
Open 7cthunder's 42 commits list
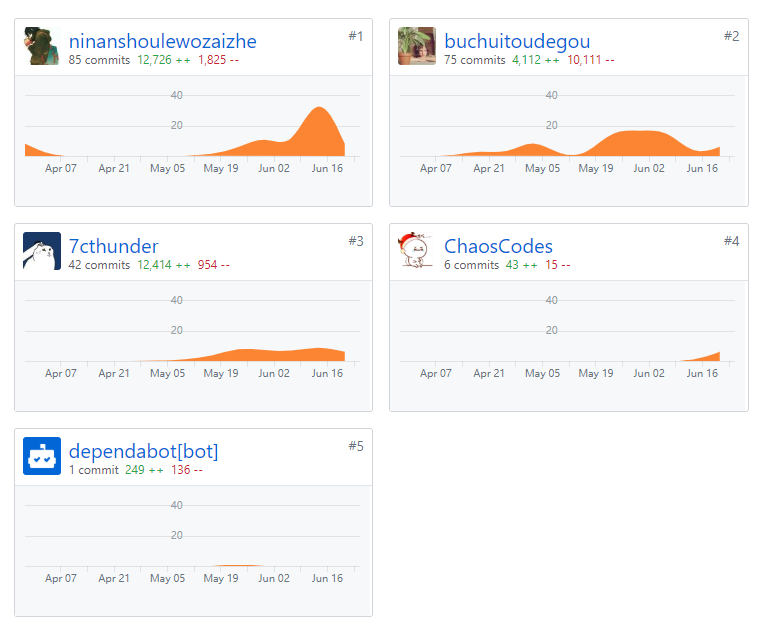(x=99, y=265)
